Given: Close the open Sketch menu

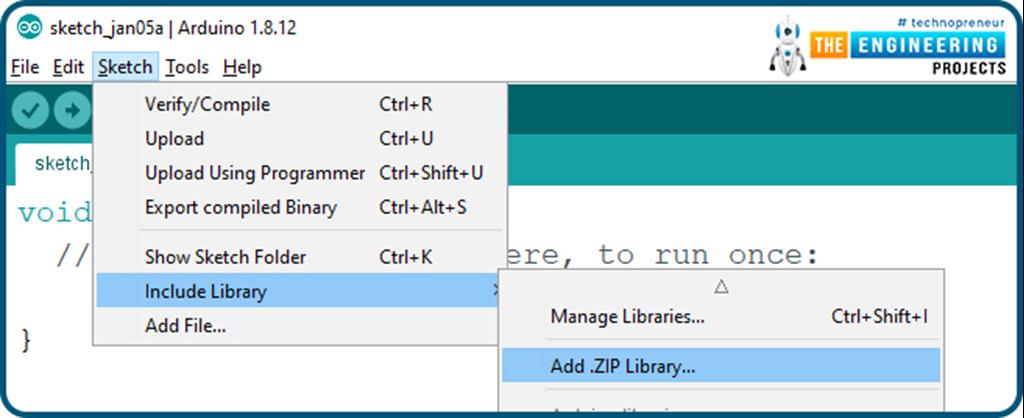Looking at the screenshot, I should (x=125, y=67).
